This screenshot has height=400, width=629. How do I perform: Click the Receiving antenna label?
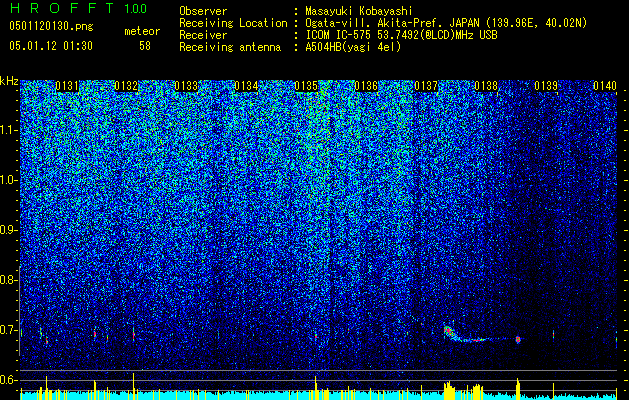pos(230,47)
